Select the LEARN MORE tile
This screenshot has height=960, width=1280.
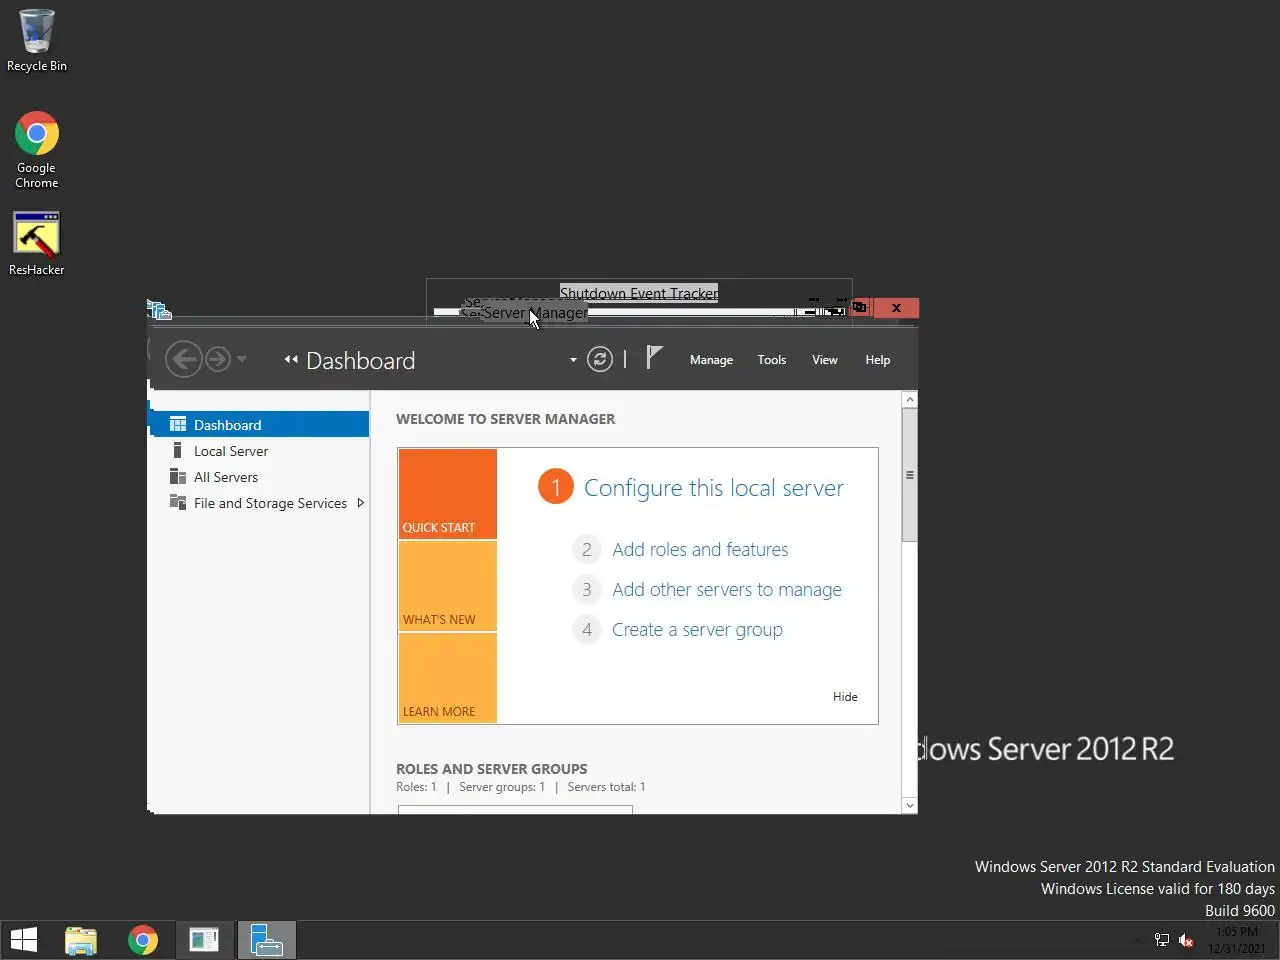point(447,678)
